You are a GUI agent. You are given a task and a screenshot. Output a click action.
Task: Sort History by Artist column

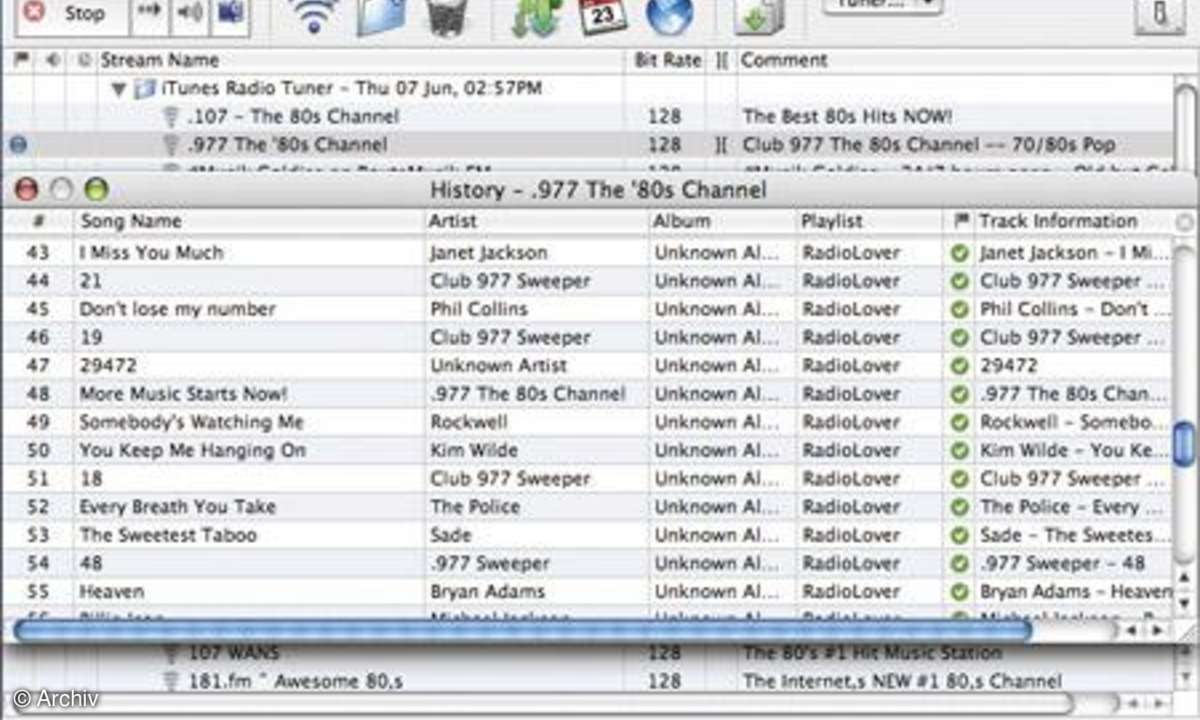(536, 221)
